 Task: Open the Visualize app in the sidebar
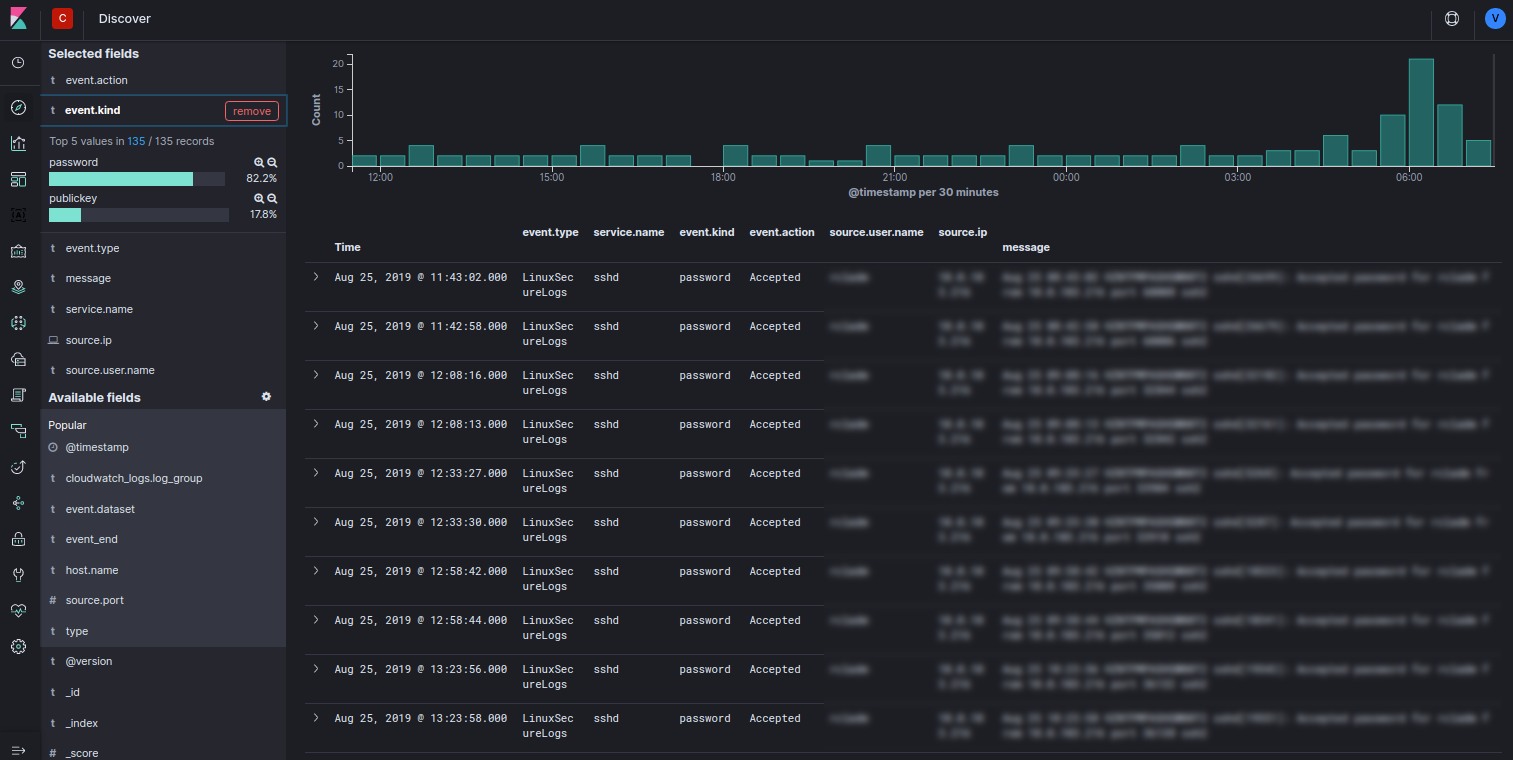pos(18,143)
